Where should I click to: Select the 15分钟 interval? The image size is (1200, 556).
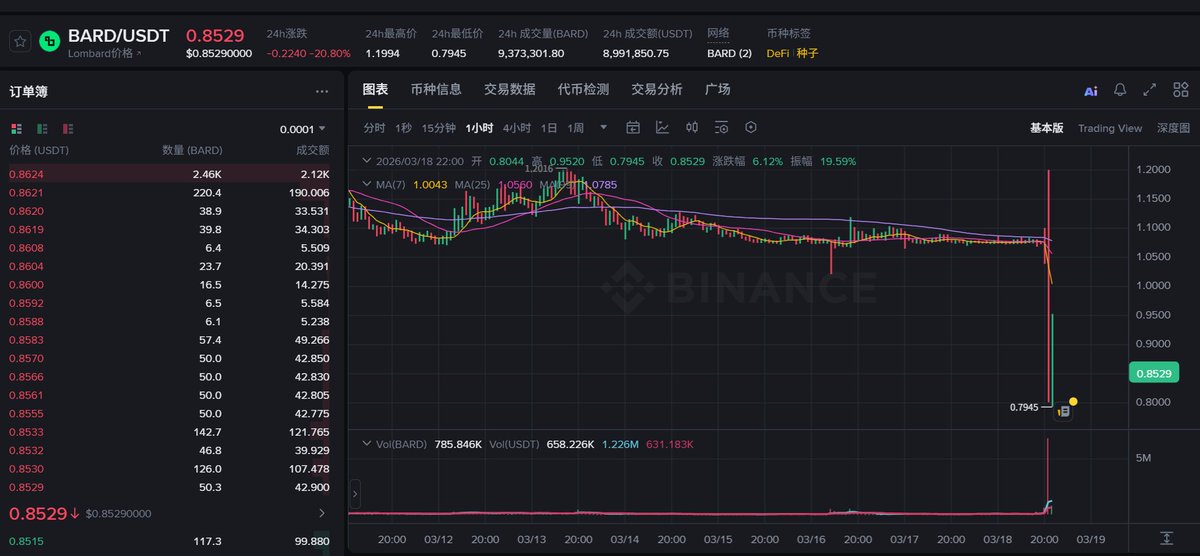click(x=439, y=128)
